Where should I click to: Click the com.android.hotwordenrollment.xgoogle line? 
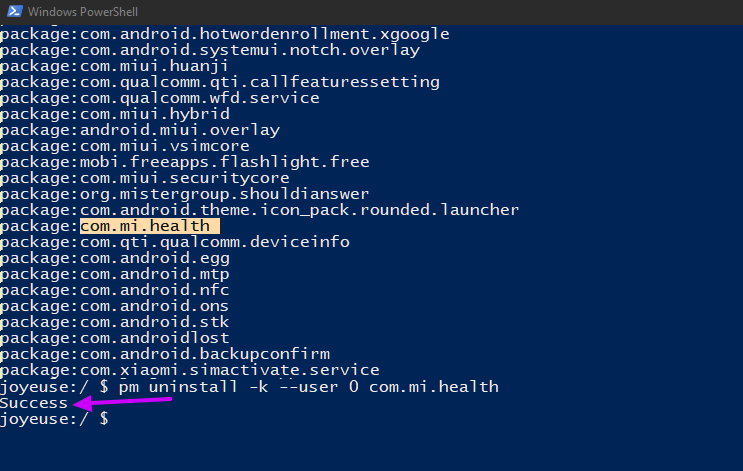225,34
